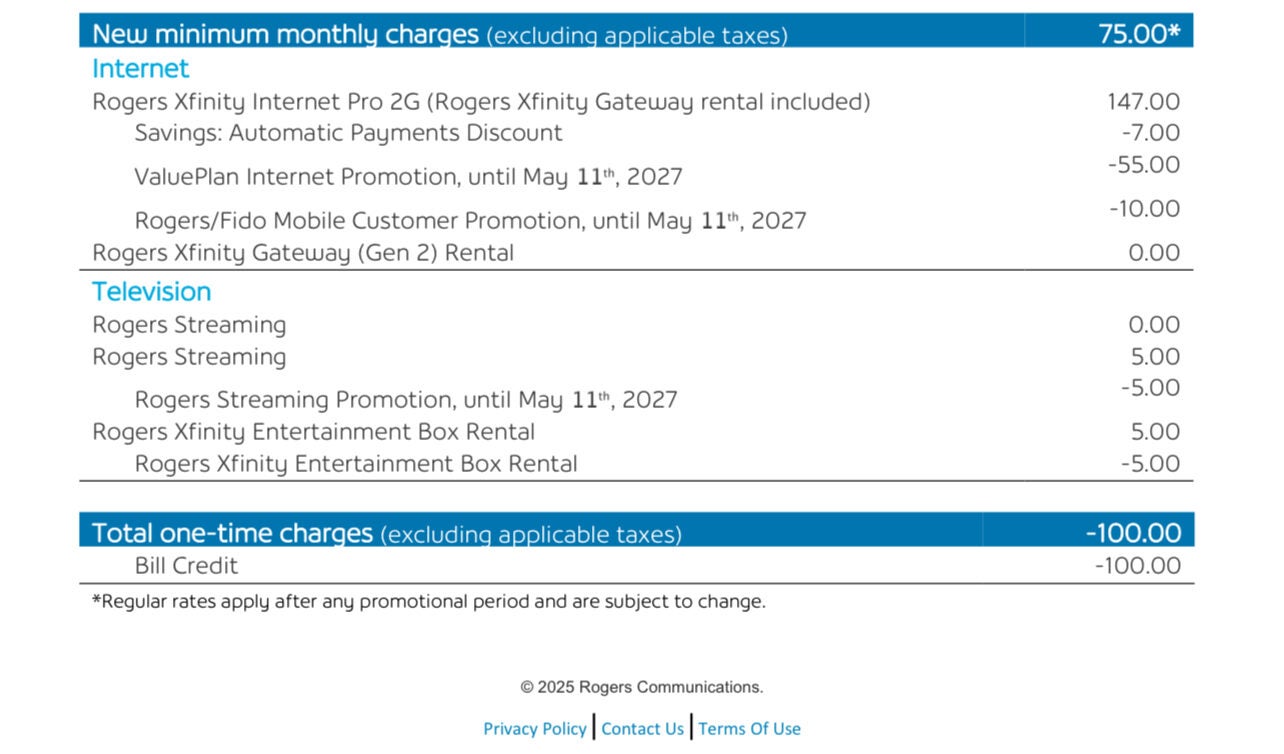Select the Bill Credit line item
Screen dimensions: 1284x754
point(186,566)
